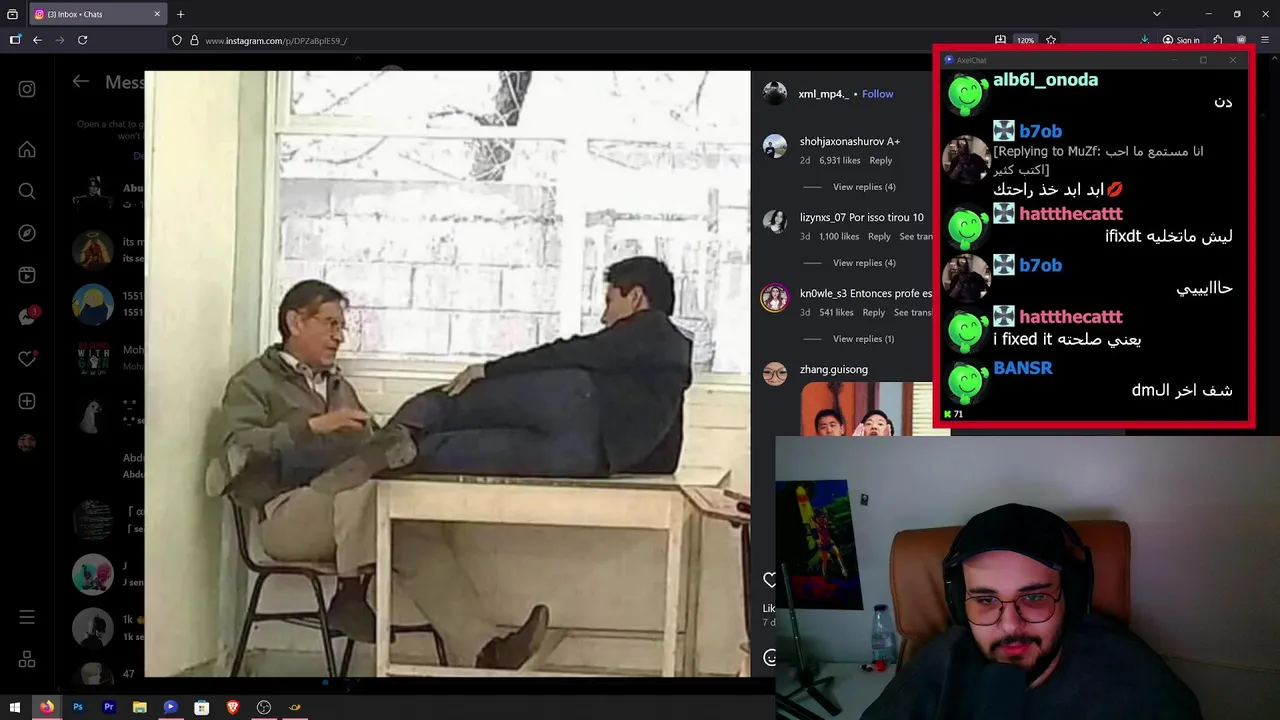Open the 120% zoom level indicator
Viewport: 1280px width, 720px height.
[x=1026, y=40]
